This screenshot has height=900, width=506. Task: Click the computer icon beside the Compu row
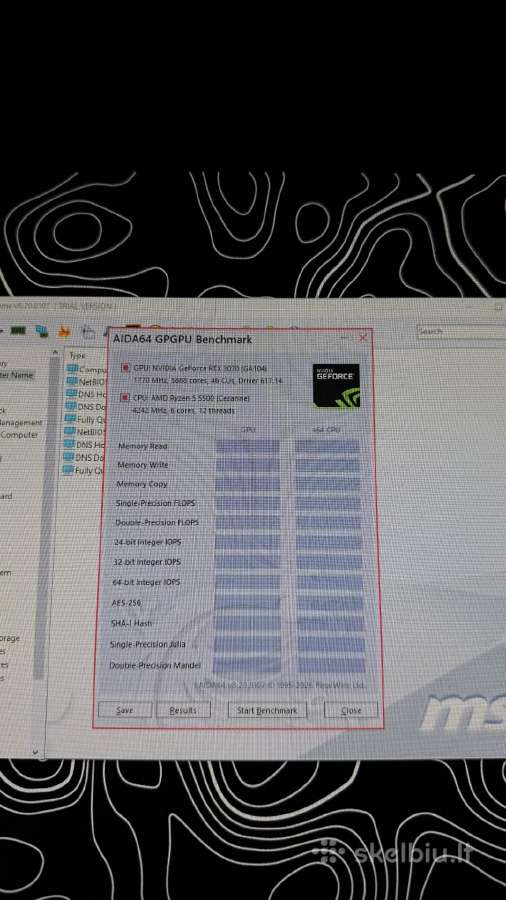72,368
